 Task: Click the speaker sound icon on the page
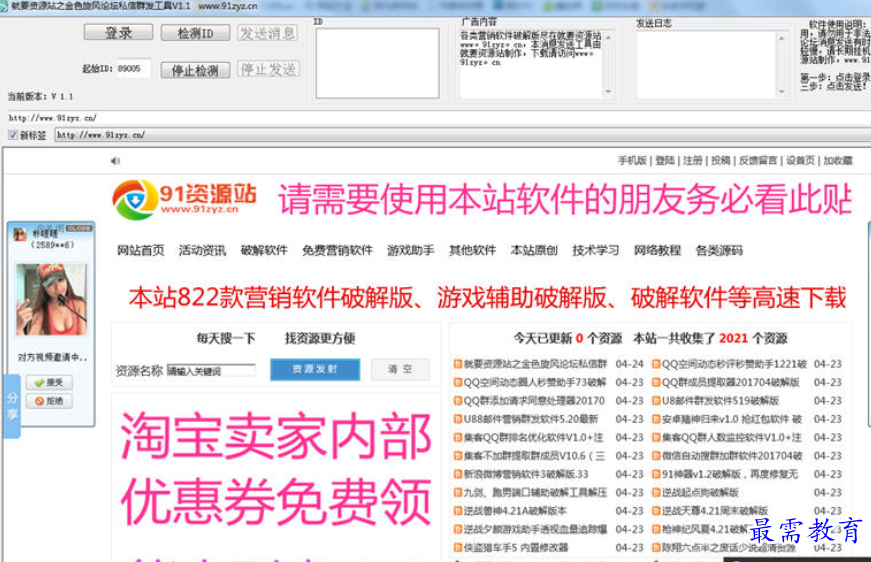click(x=115, y=161)
